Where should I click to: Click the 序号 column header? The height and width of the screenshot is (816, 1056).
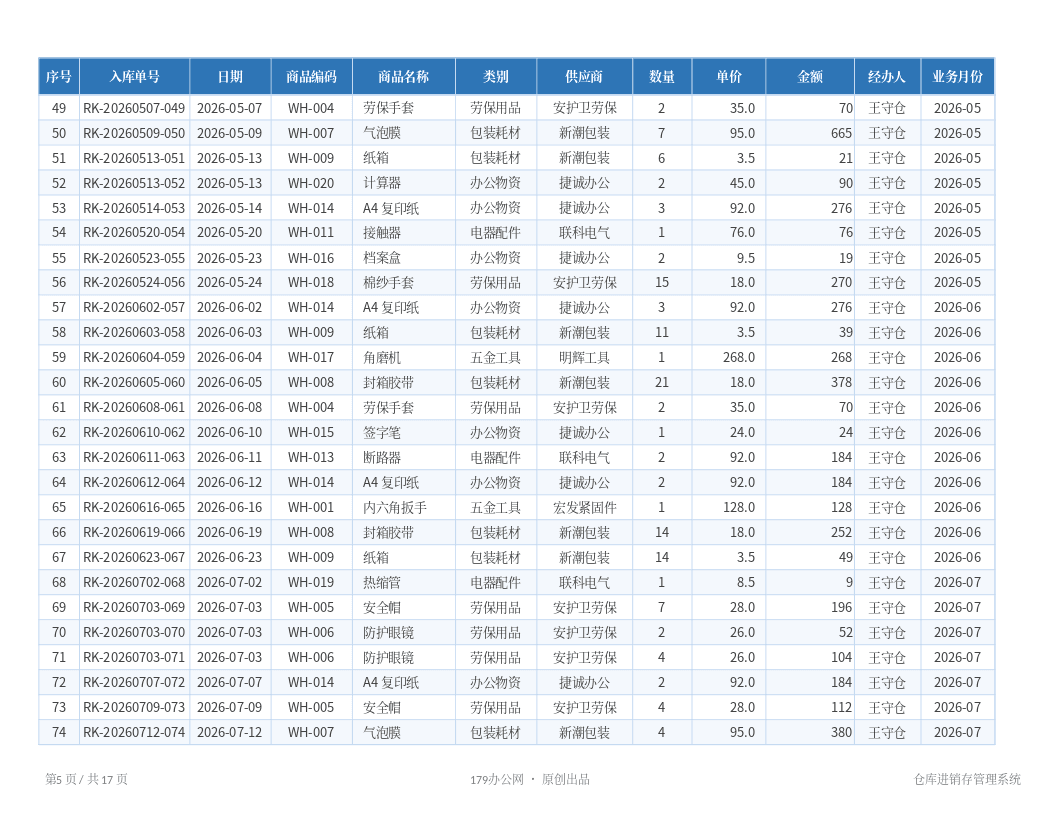59,77
